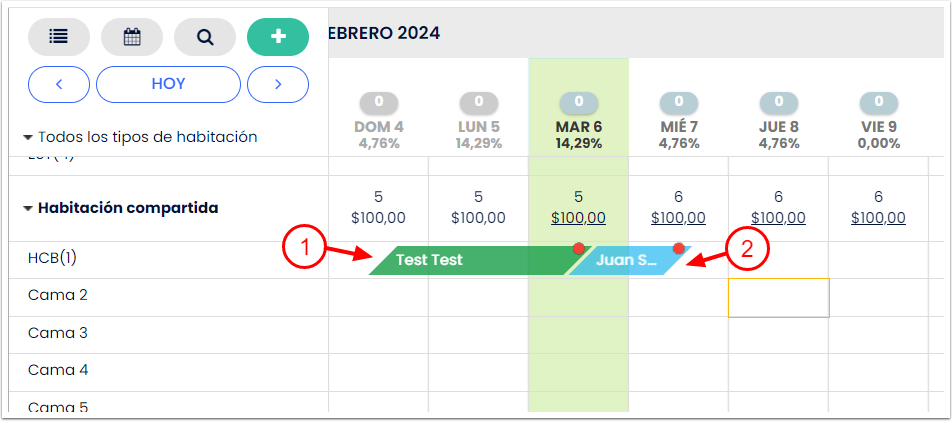Open the list view icon
This screenshot has width=952, height=421.
59,37
